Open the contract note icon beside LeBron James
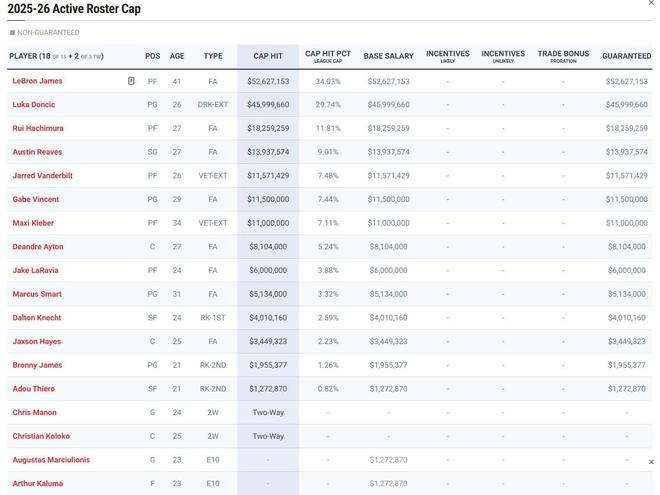 (131, 81)
